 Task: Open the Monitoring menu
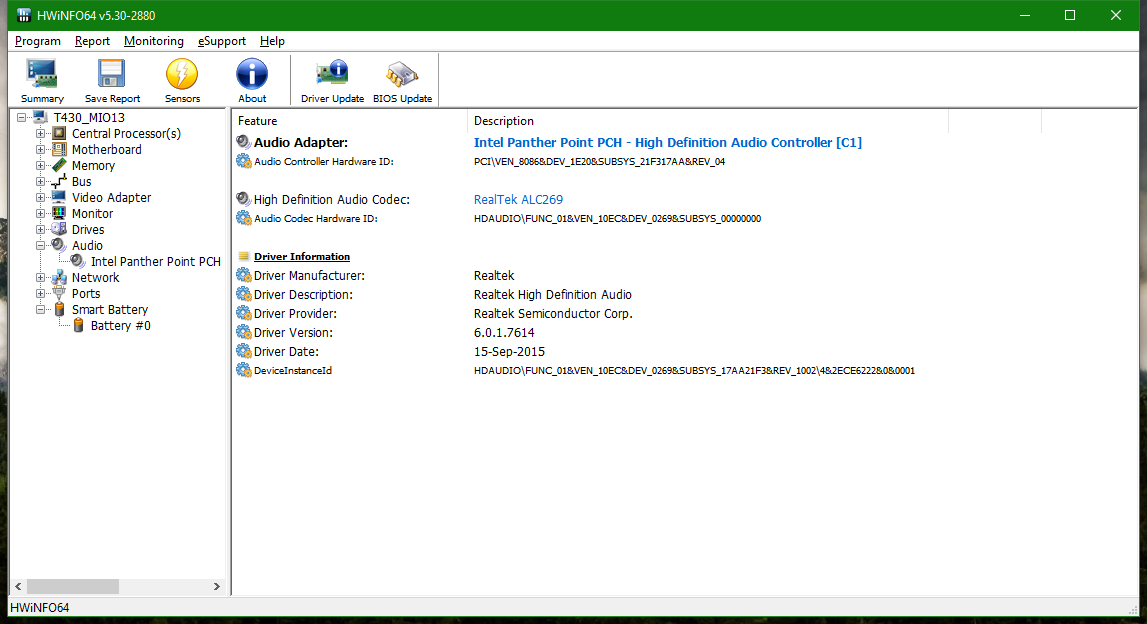[154, 41]
